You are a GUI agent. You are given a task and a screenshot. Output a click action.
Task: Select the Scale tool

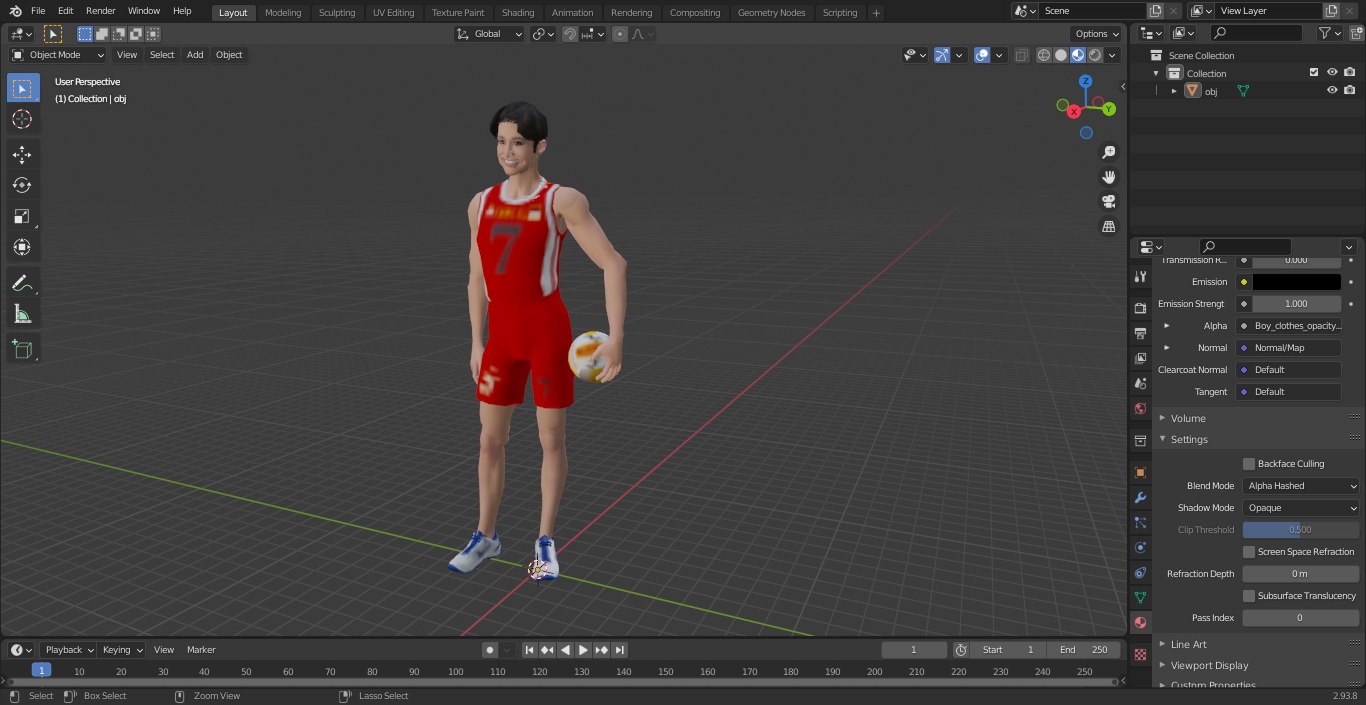tap(22, 216)
